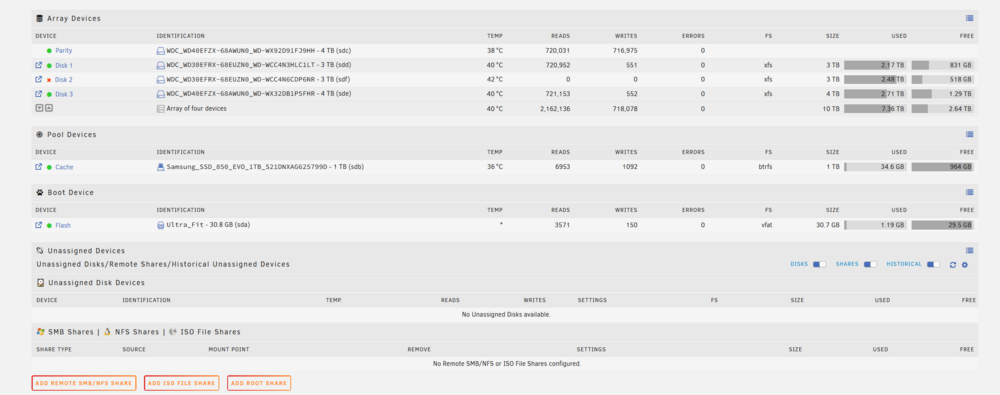The width and height of the screenshot is (1000, 395).
Task: Click Disk 2 red error status icon
Action: (x=49, y=80)
